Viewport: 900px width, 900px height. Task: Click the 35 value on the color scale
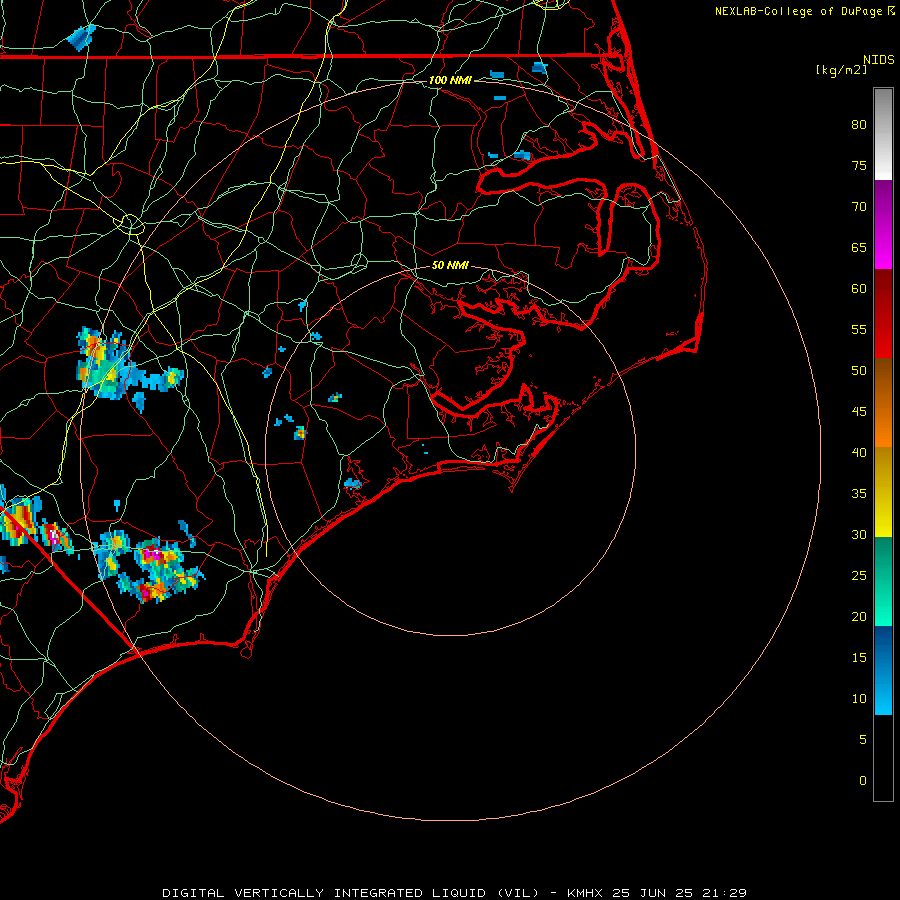[859, 494]
